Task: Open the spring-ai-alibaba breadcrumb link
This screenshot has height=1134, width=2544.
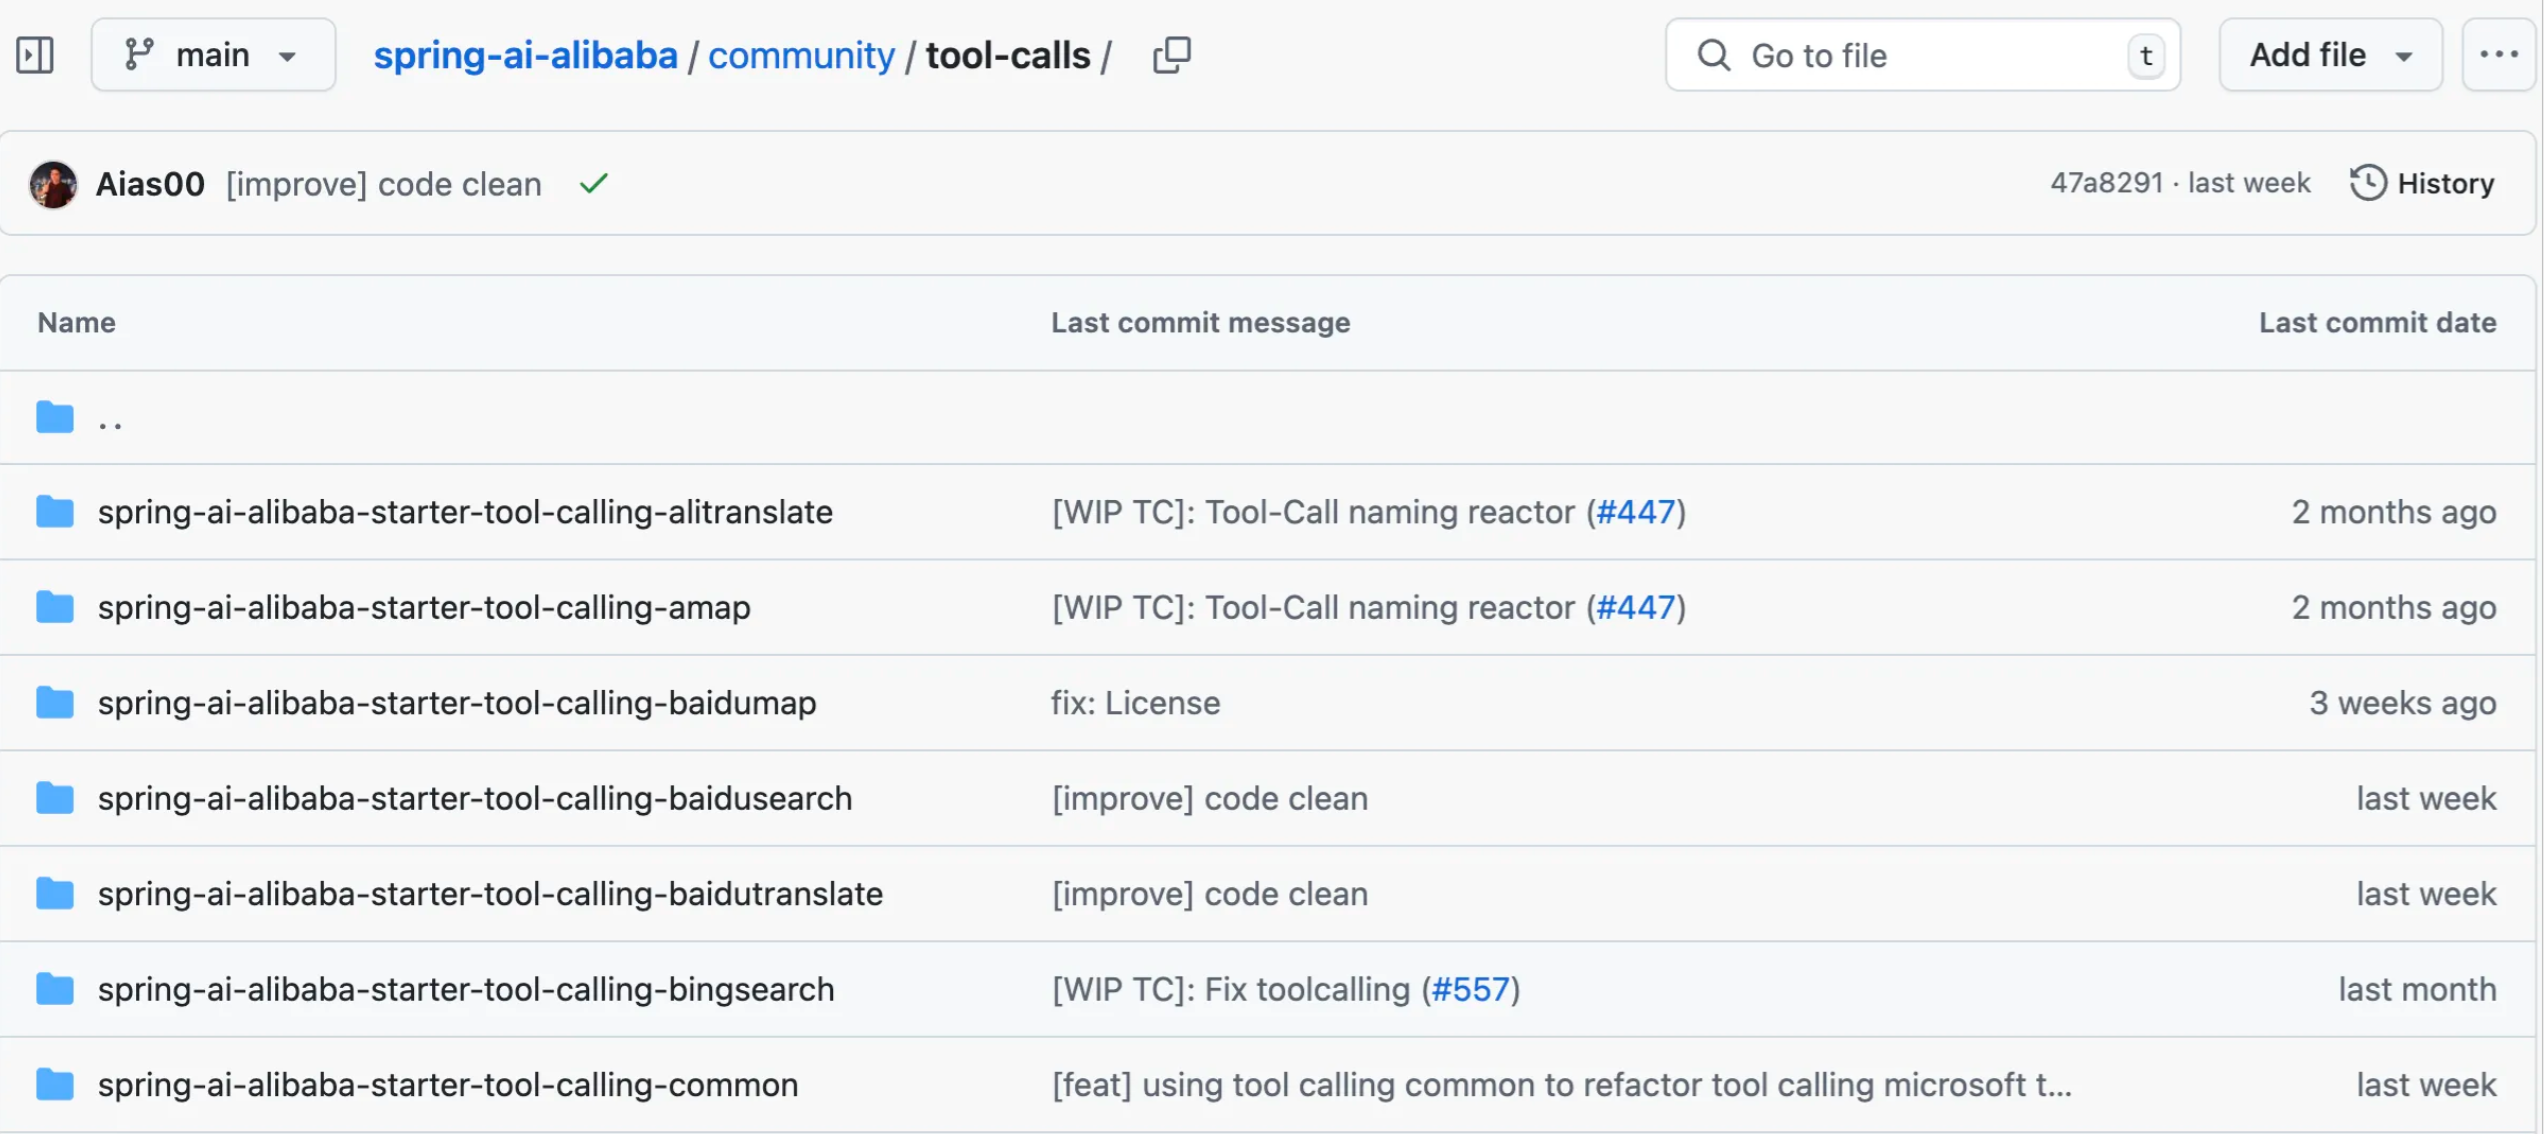Action: pos(525,55)
